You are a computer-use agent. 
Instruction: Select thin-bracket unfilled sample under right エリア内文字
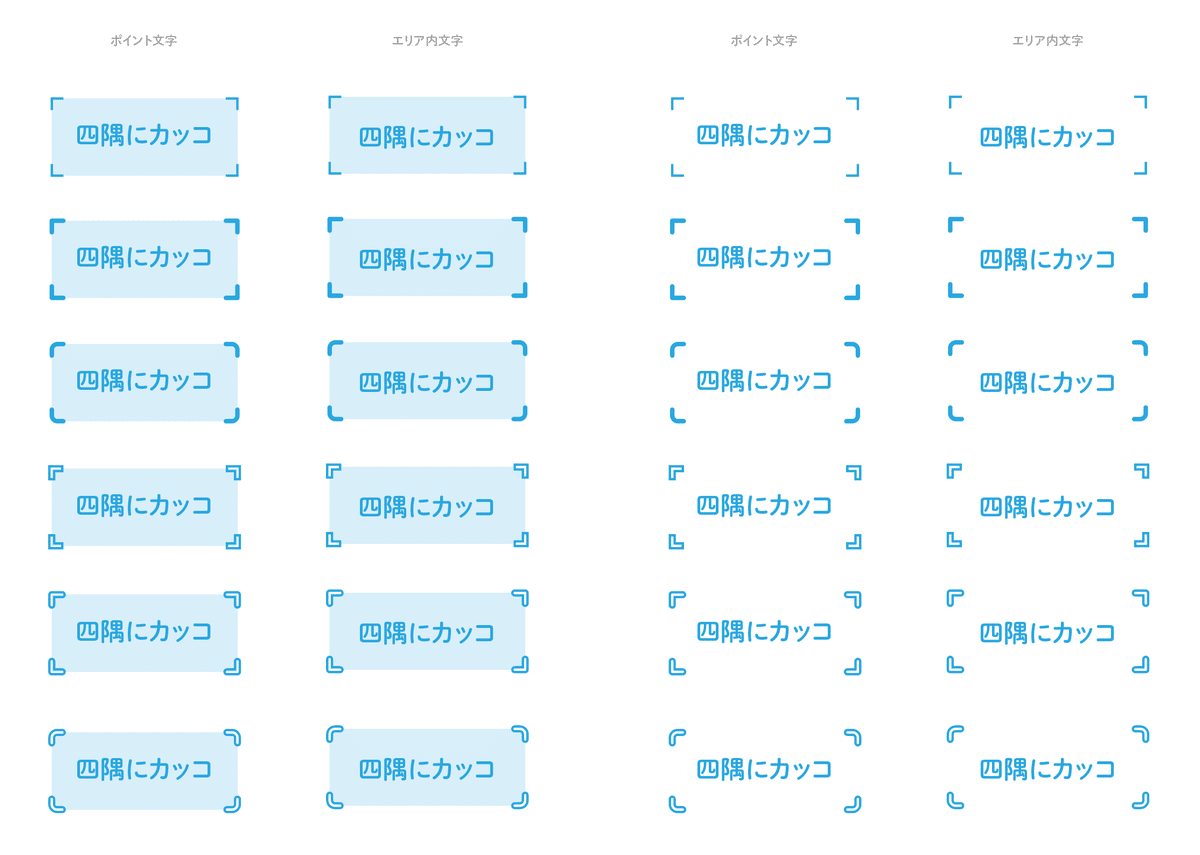[x=1047, y=137]
